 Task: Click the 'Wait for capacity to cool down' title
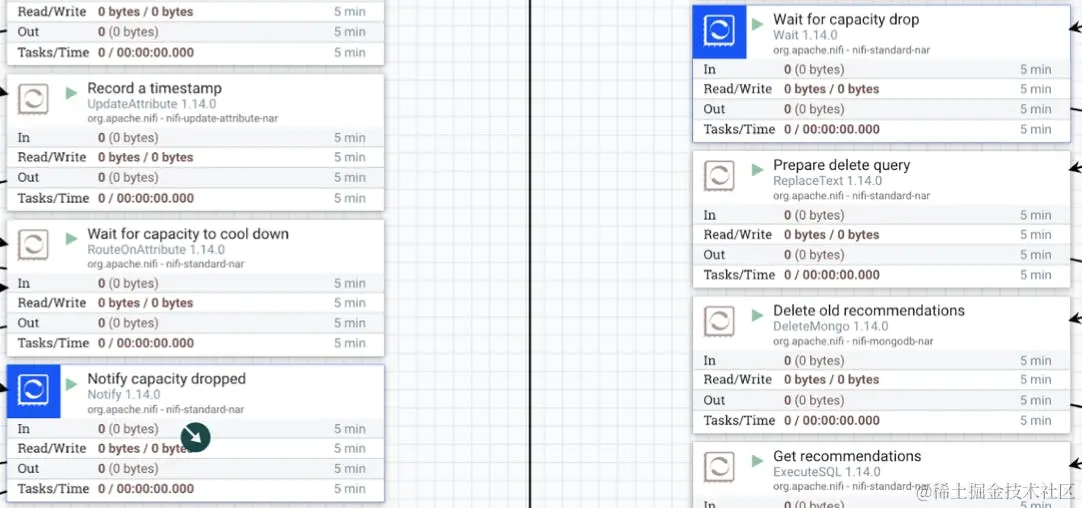tap(188, 234)
